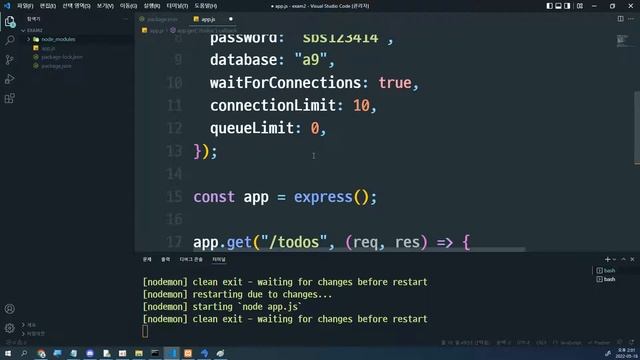640x360 pixels.
Task: Open Windows taskbar search
Action: (x=24, y=353)
